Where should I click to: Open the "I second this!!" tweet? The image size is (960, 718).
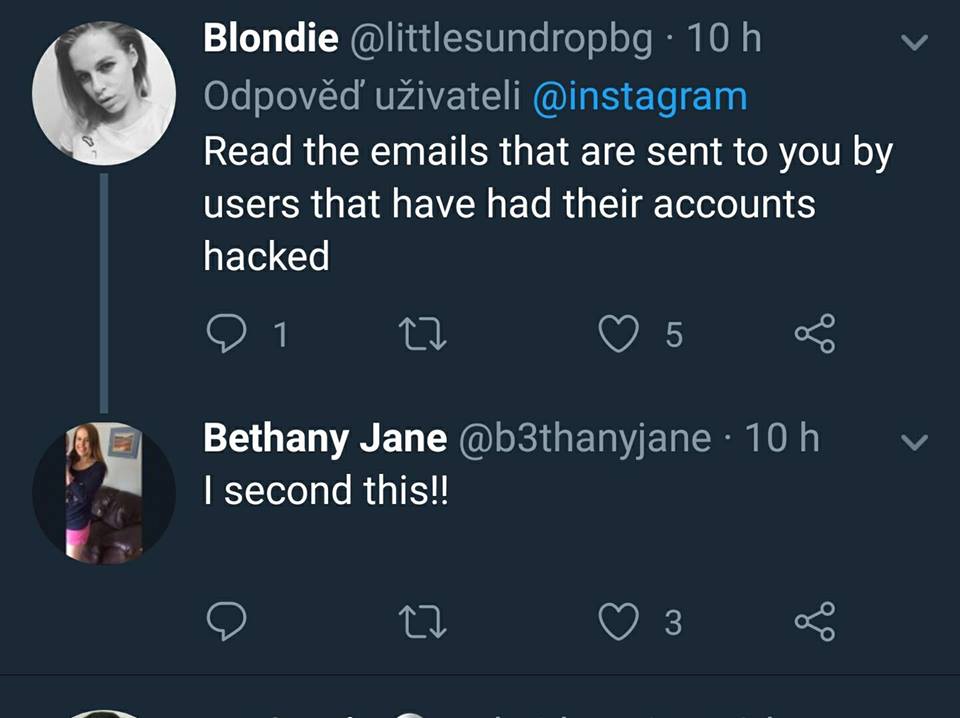[x=326, y=491]
